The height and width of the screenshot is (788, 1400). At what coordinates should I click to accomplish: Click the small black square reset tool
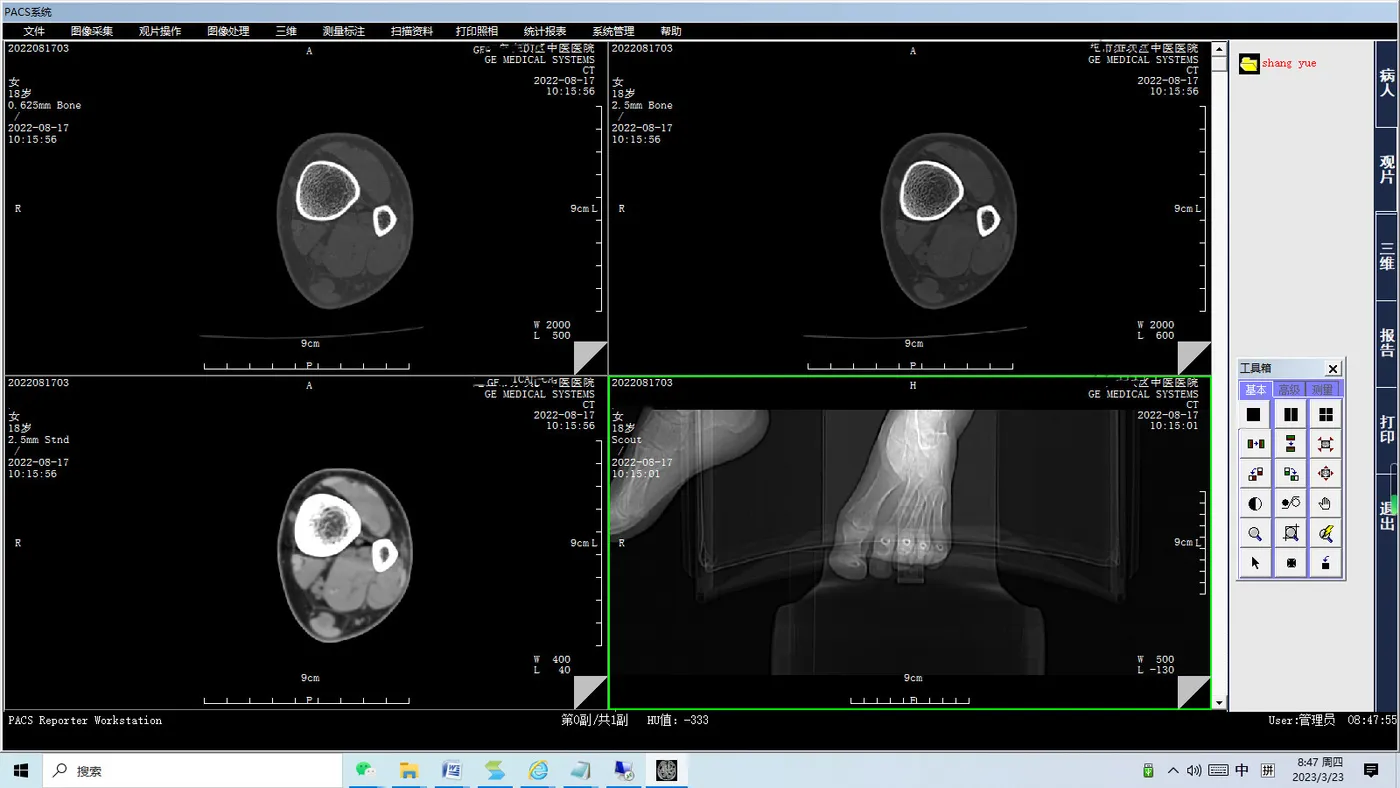pyautogui.click(x=1290, y=564)
